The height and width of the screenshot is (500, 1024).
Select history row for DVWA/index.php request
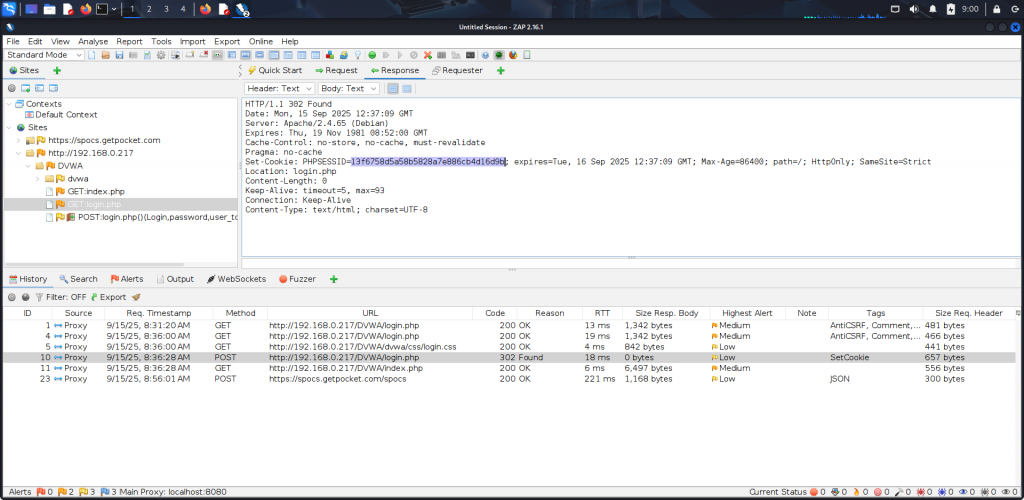point(509,368)
